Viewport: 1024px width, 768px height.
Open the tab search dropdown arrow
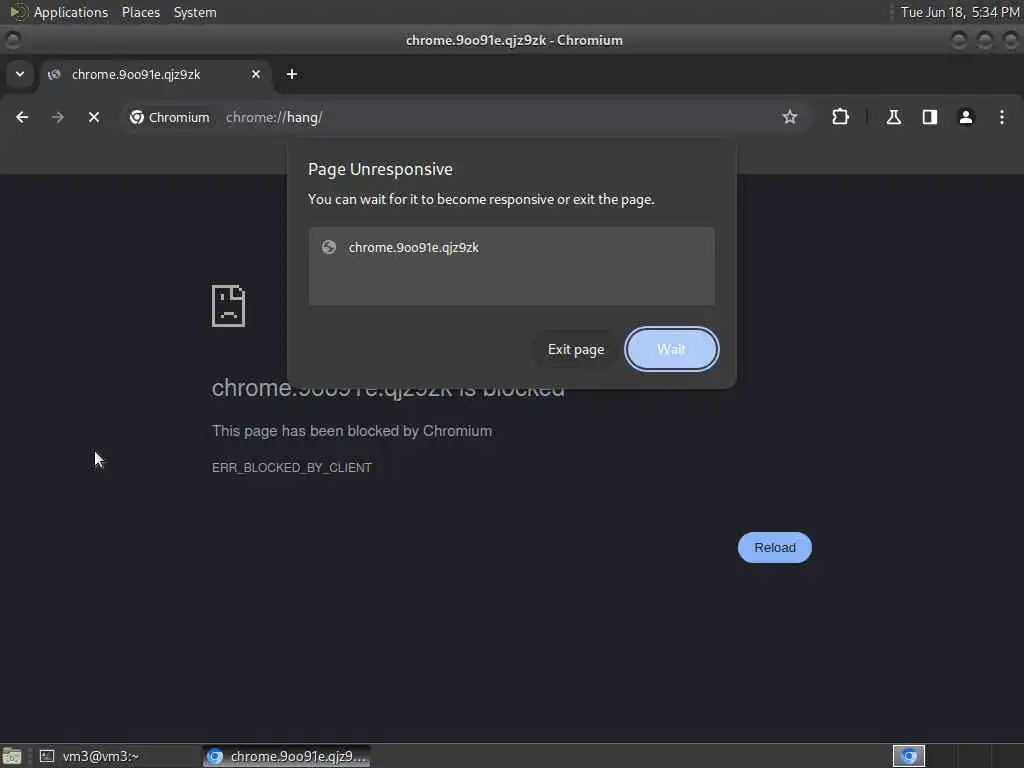[x=20, y=74]
